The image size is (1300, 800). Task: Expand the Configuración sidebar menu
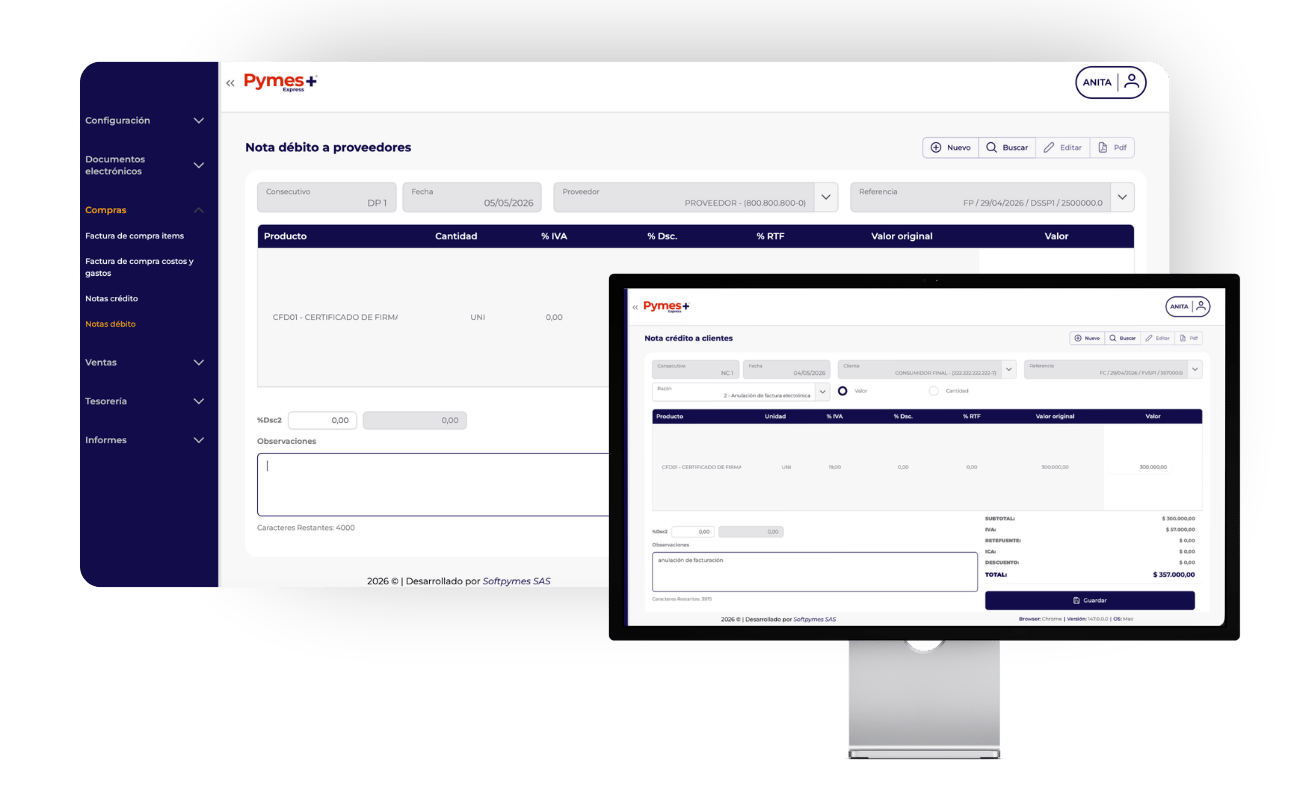click(145, 120)
